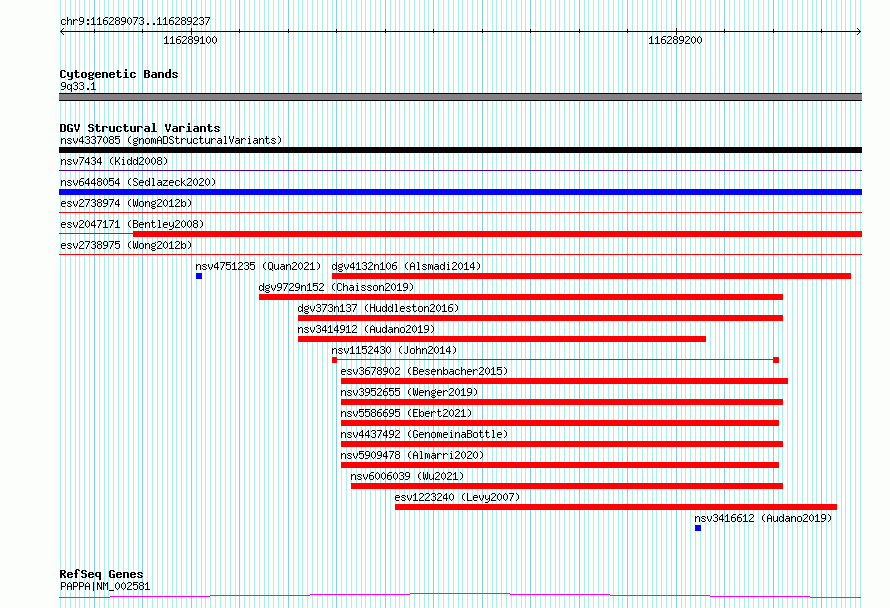The height and width of the screenshot is (608, 890).
Task: Click the nsv4751235 (Quan2021) text label
Action: 258,266
